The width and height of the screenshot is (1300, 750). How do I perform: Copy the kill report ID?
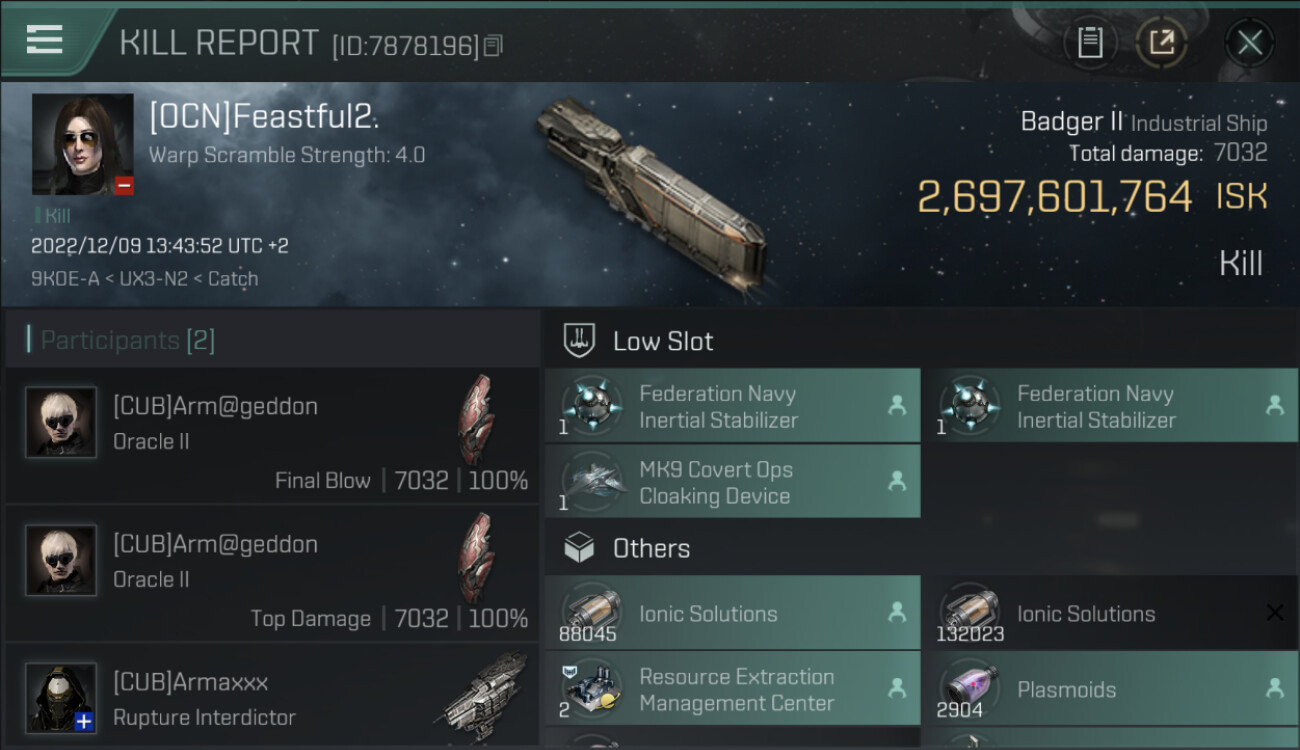tap(493, 46)
